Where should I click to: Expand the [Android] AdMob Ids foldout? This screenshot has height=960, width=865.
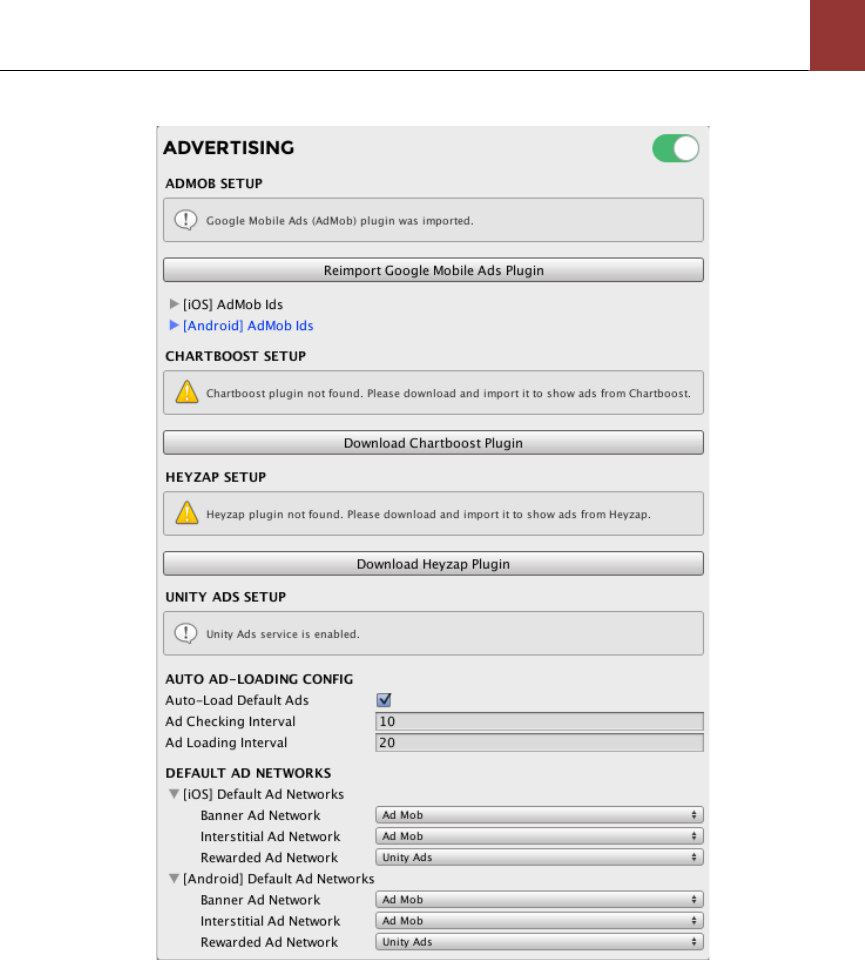(174, 325)
